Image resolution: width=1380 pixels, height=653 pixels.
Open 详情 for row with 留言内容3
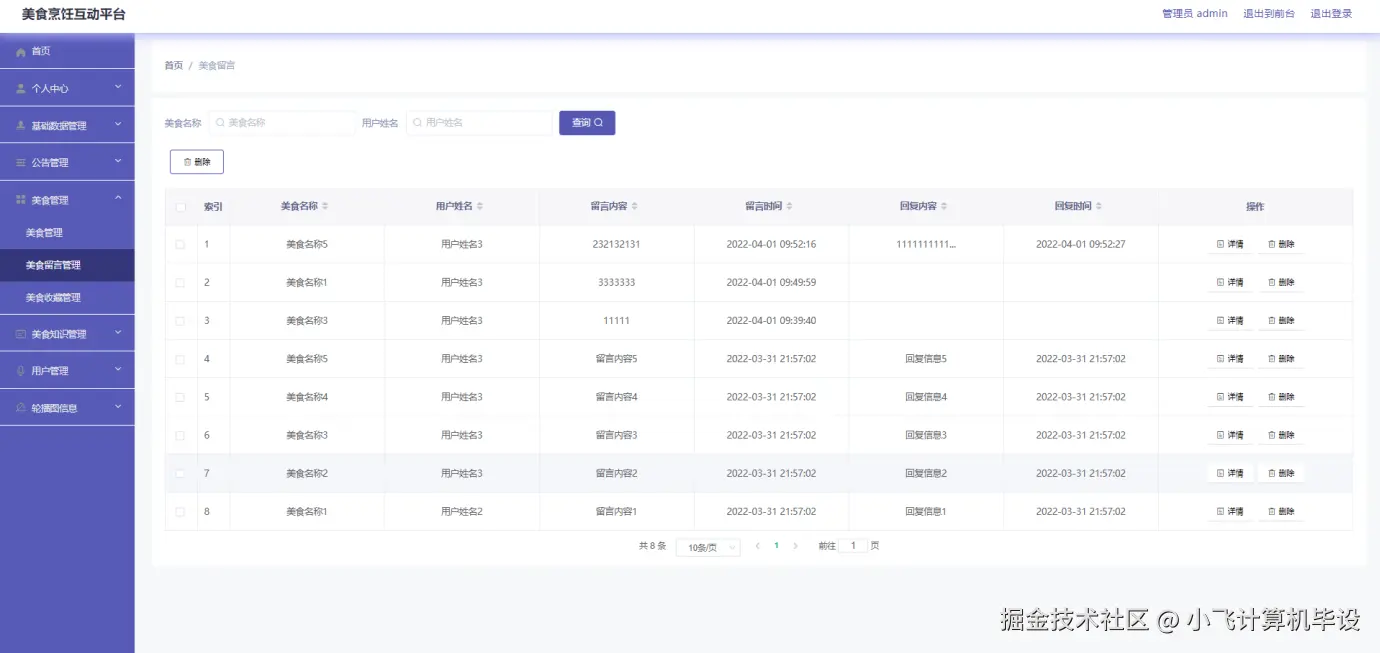tap(1230, 436)
